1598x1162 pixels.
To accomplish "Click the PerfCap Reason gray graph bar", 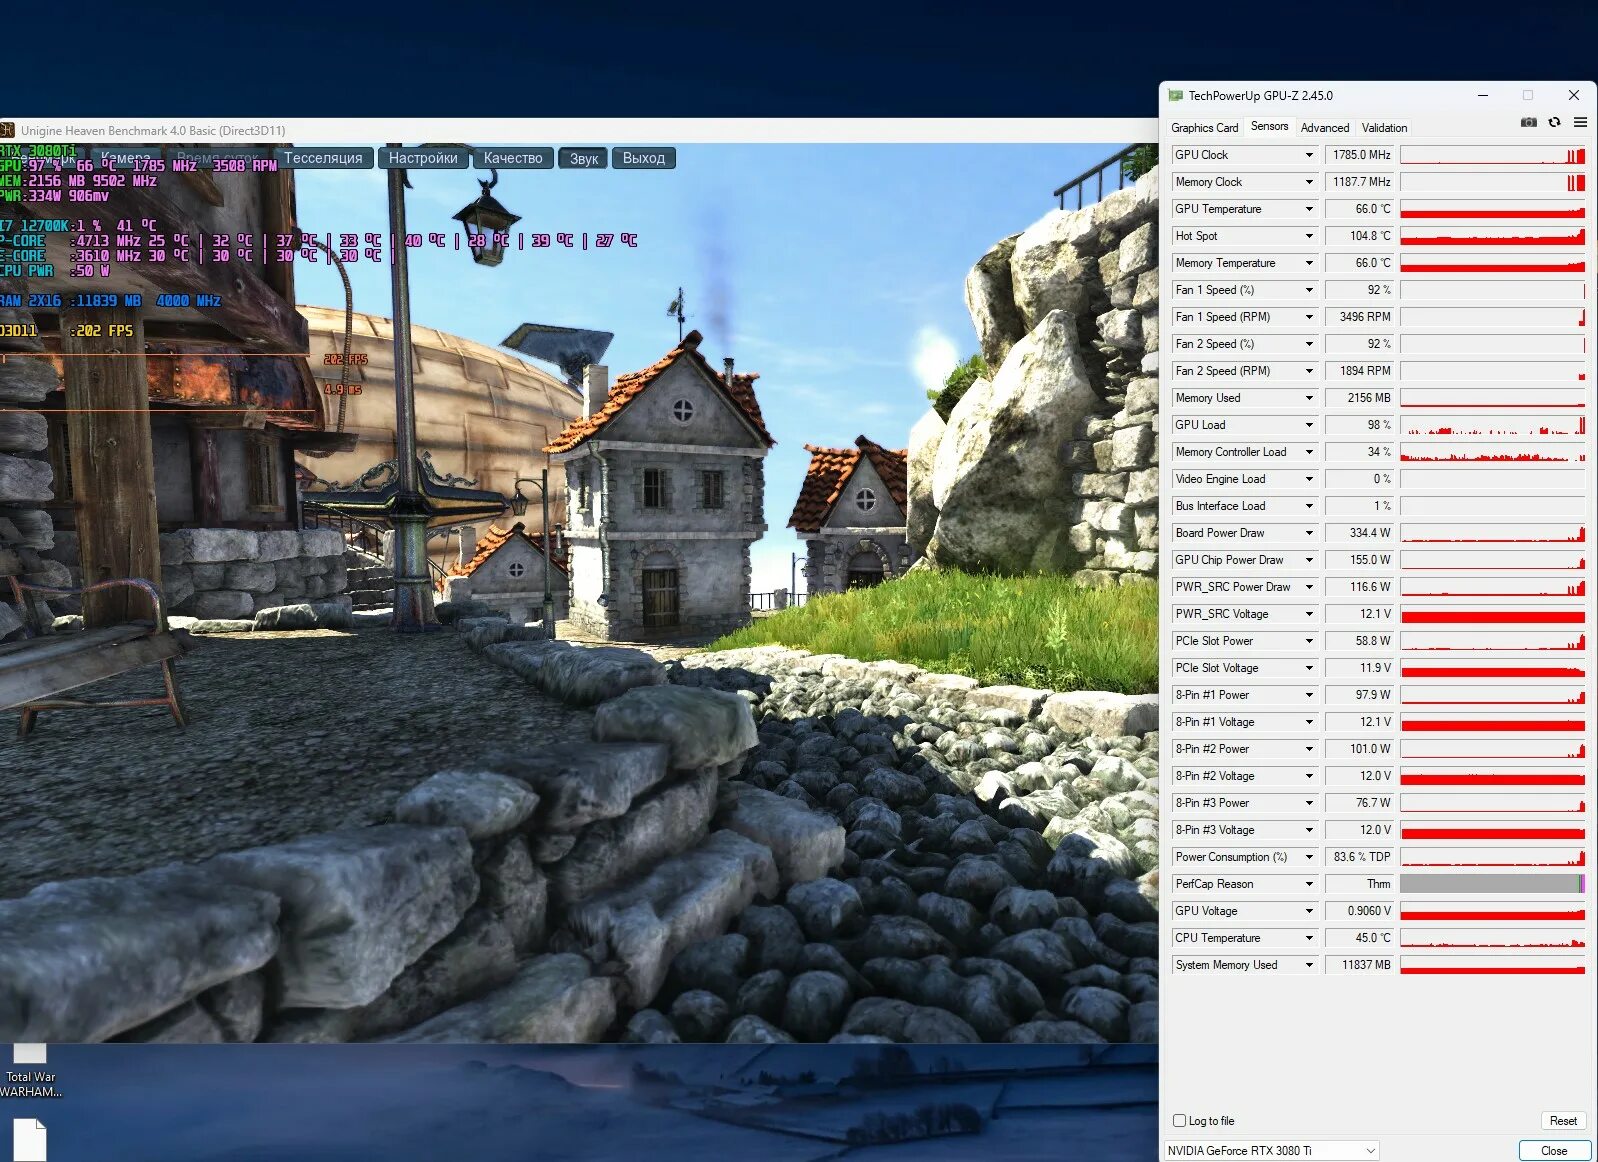I will coord(1492,884).
